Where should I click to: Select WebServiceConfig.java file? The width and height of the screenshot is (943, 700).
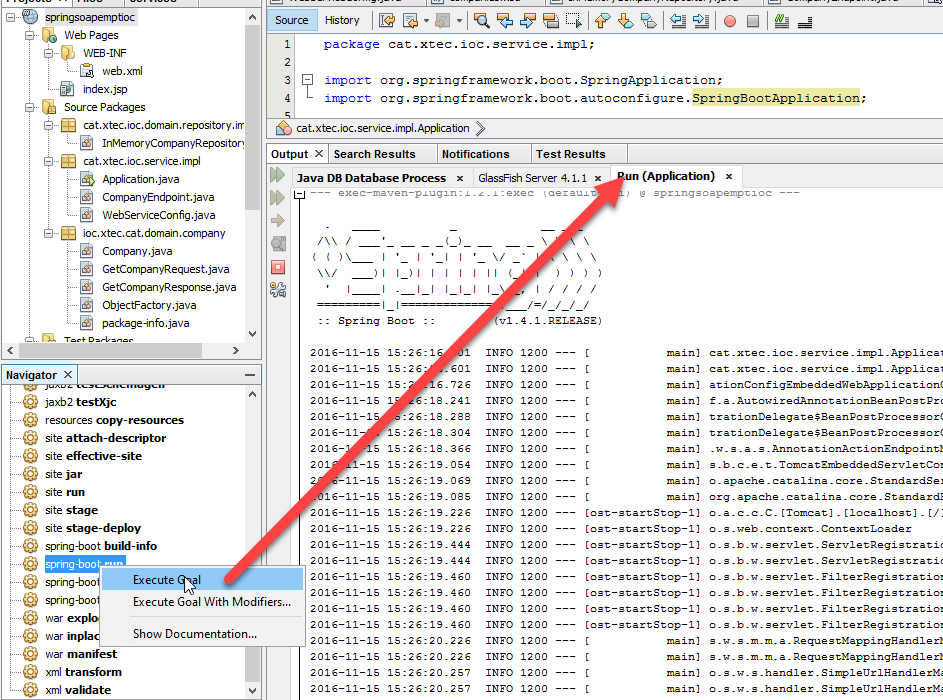[159, 215]
